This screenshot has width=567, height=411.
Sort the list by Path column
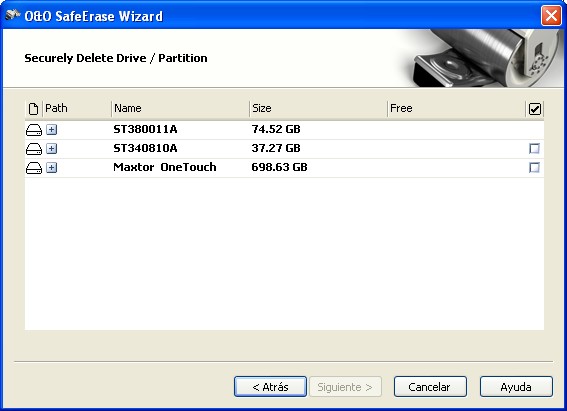tap(77, 108)
